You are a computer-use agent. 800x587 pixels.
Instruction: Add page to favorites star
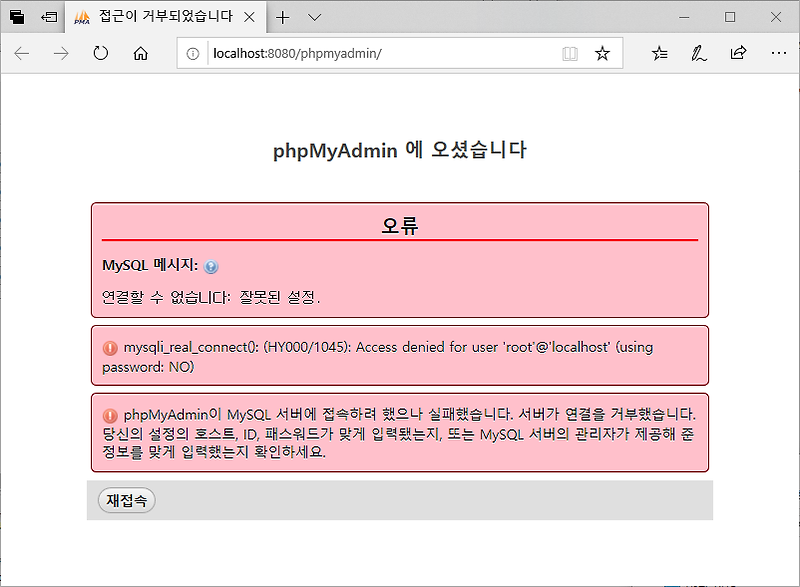click(603, 54)
